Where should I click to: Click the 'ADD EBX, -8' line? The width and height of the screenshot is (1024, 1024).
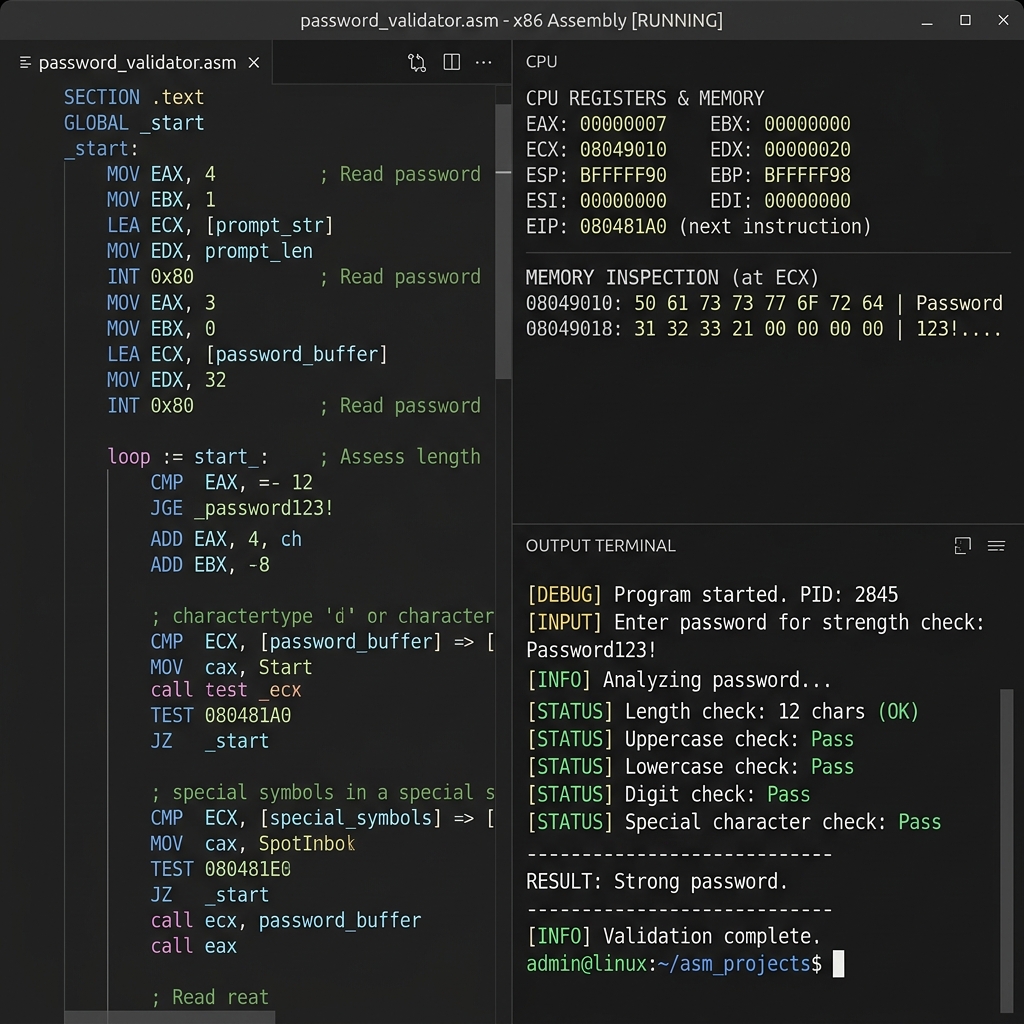(210, 564)
